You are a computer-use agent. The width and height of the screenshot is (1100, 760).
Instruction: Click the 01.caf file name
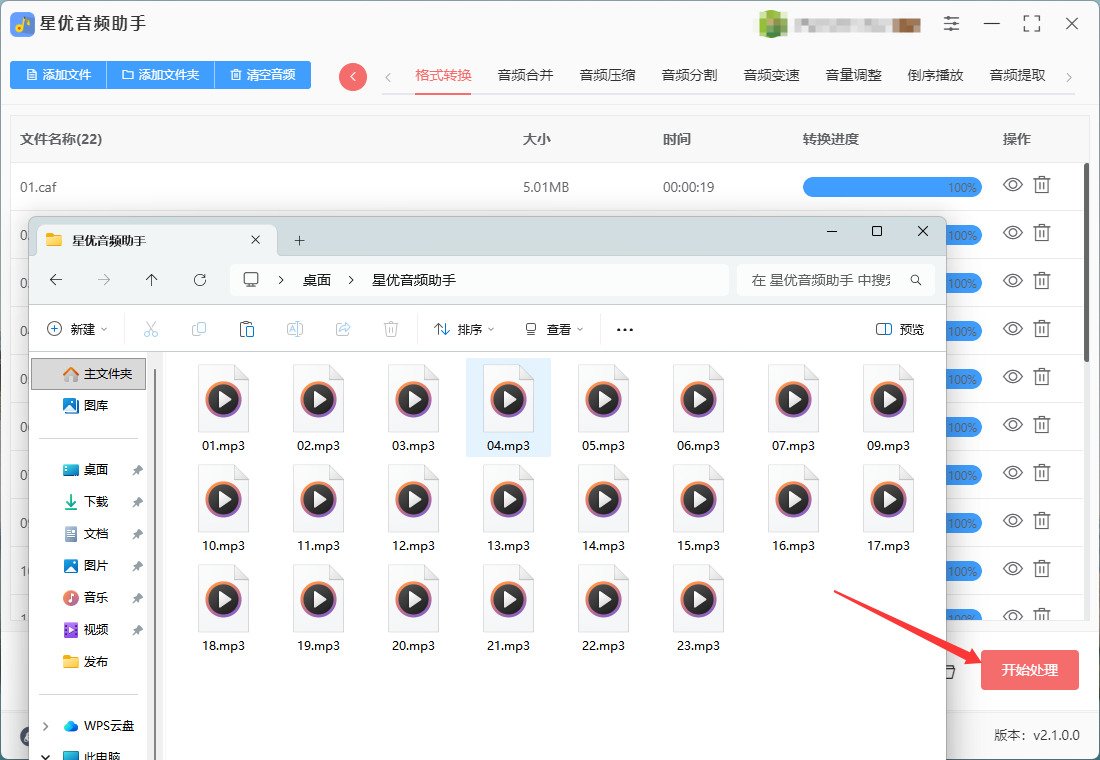click(x=39, y=187)
